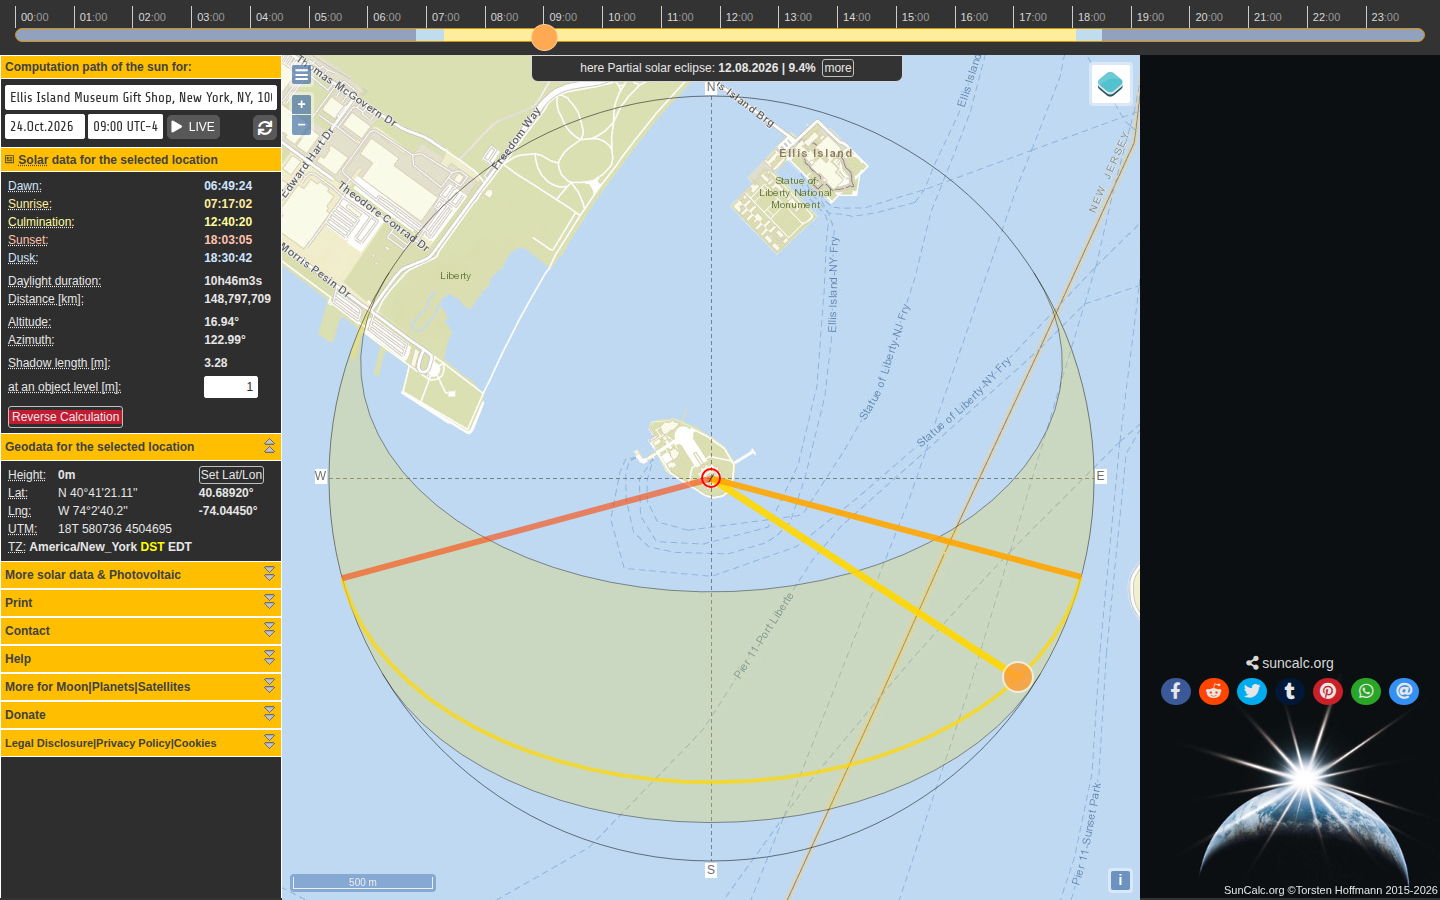Click the orange sun position marker
Viewport: 1440px width, 900px height.
pyautogui.click(x=1017, y=677)
